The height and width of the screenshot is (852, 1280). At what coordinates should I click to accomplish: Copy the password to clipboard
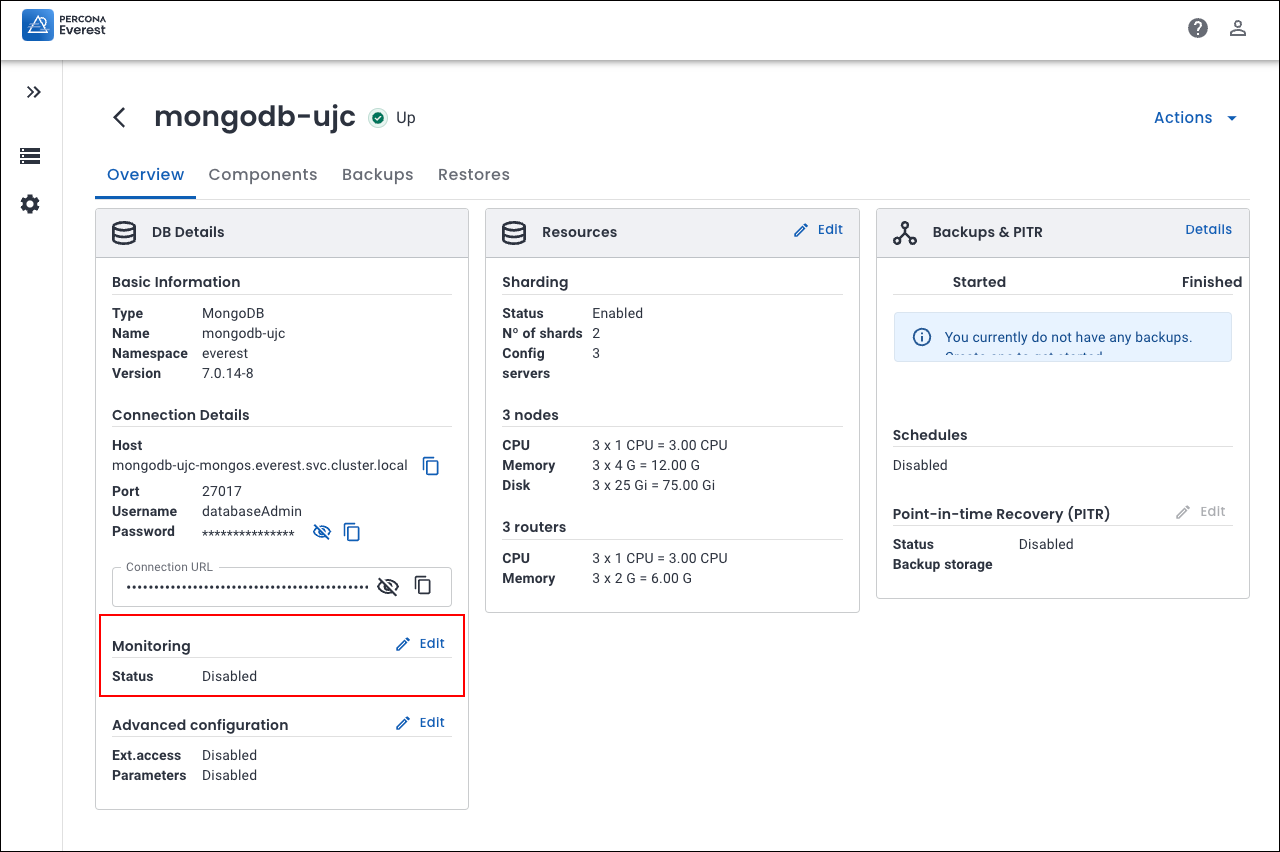[x=352, y=532]
